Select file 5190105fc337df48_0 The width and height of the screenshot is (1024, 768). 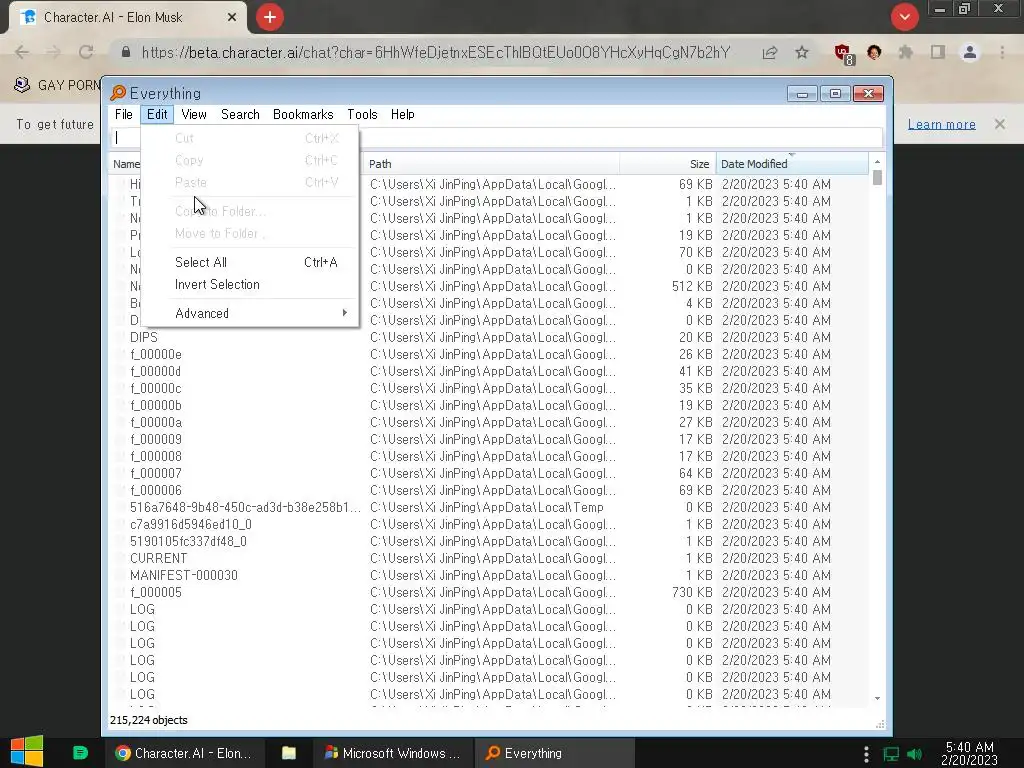188,541
